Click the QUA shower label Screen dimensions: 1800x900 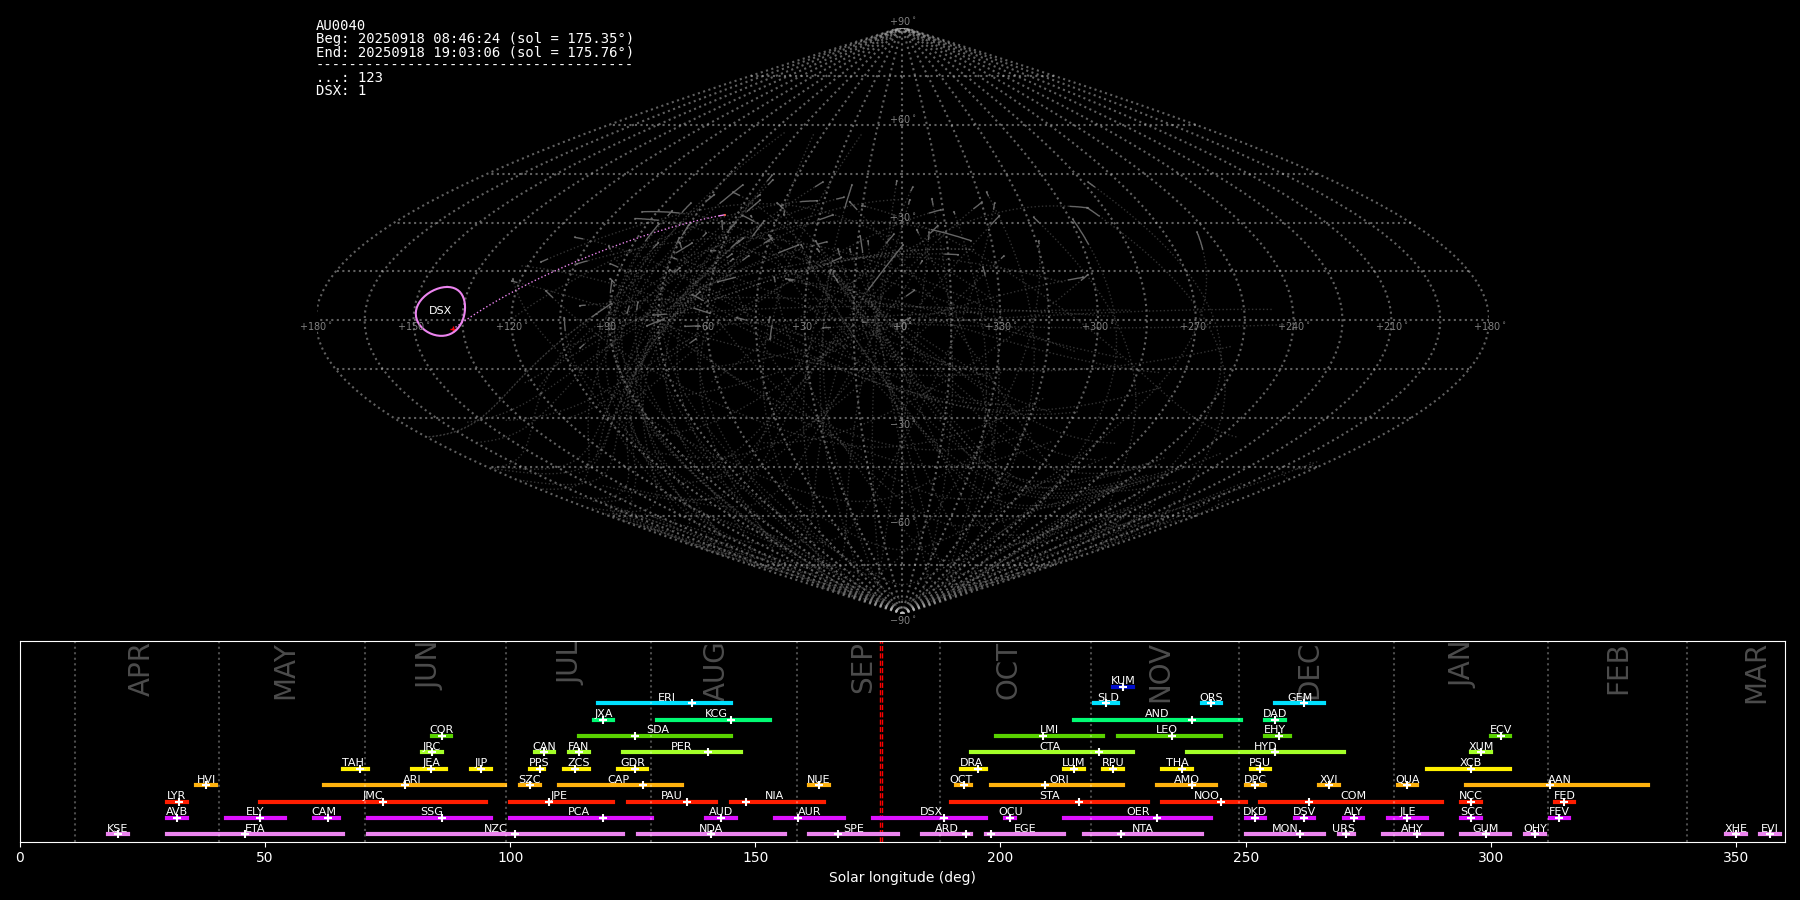tap(1408, 780)
